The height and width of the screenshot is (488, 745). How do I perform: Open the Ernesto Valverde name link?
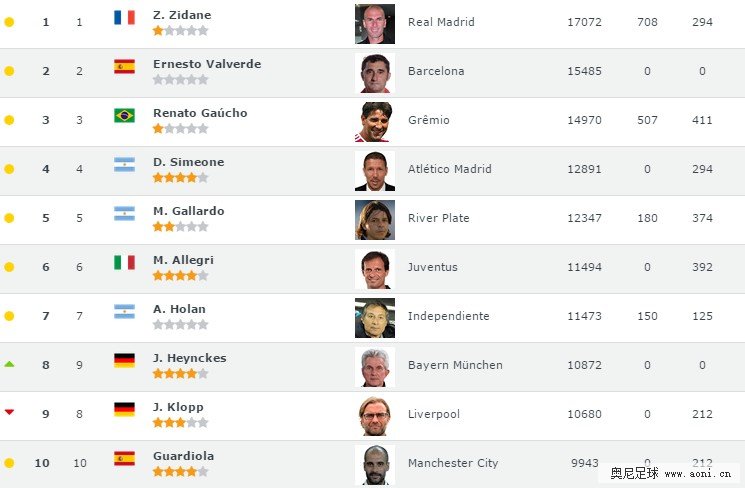pos(207,64)
